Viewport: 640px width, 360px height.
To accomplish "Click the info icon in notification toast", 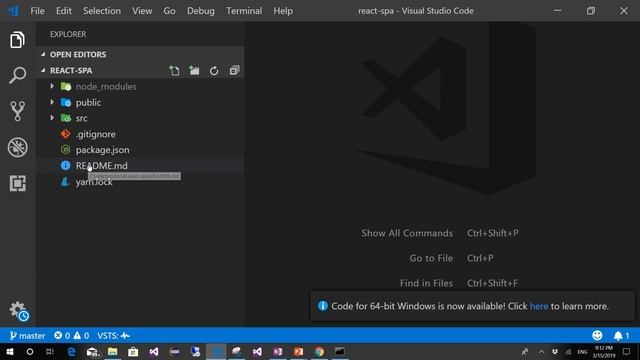I will 322,306.
